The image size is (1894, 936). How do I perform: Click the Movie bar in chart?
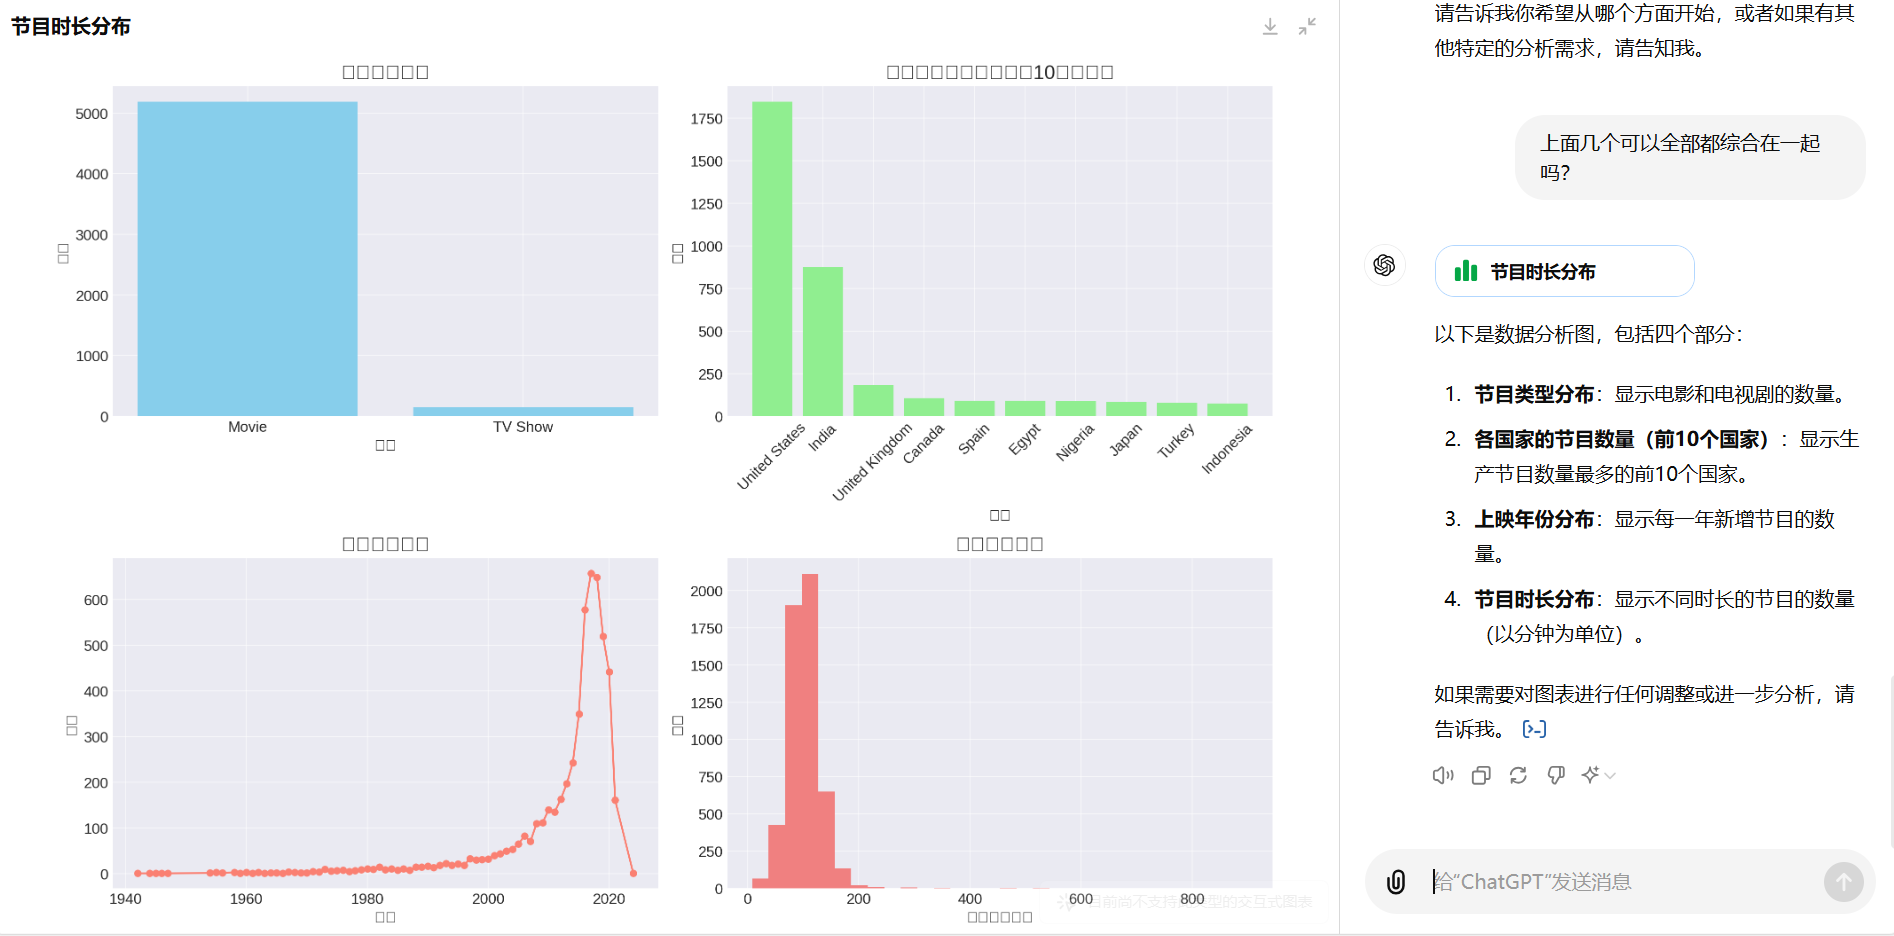[x=247, y=259]
